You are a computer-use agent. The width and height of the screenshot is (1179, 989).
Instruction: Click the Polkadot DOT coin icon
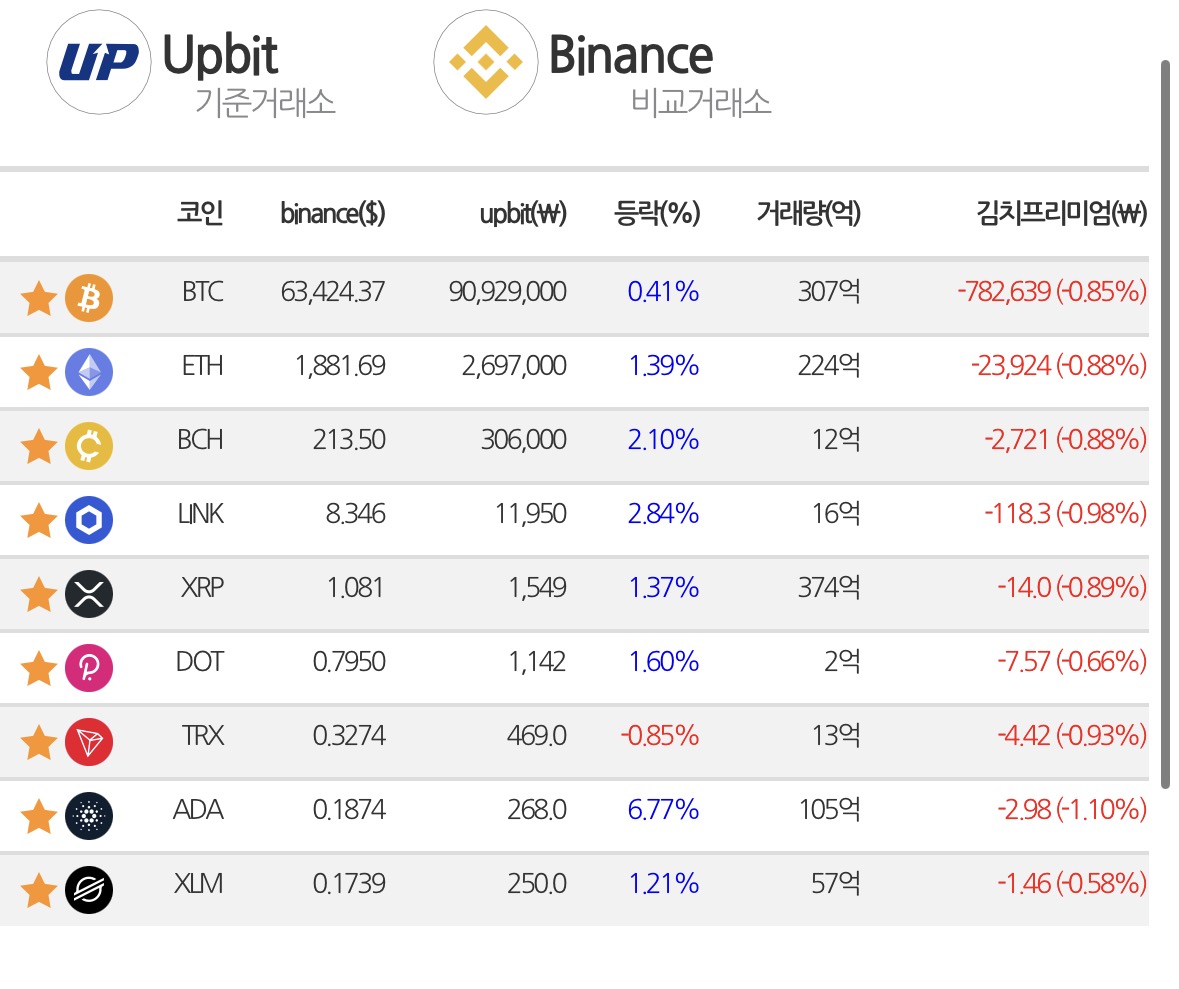pyautogui.click(x=89, y=668)
